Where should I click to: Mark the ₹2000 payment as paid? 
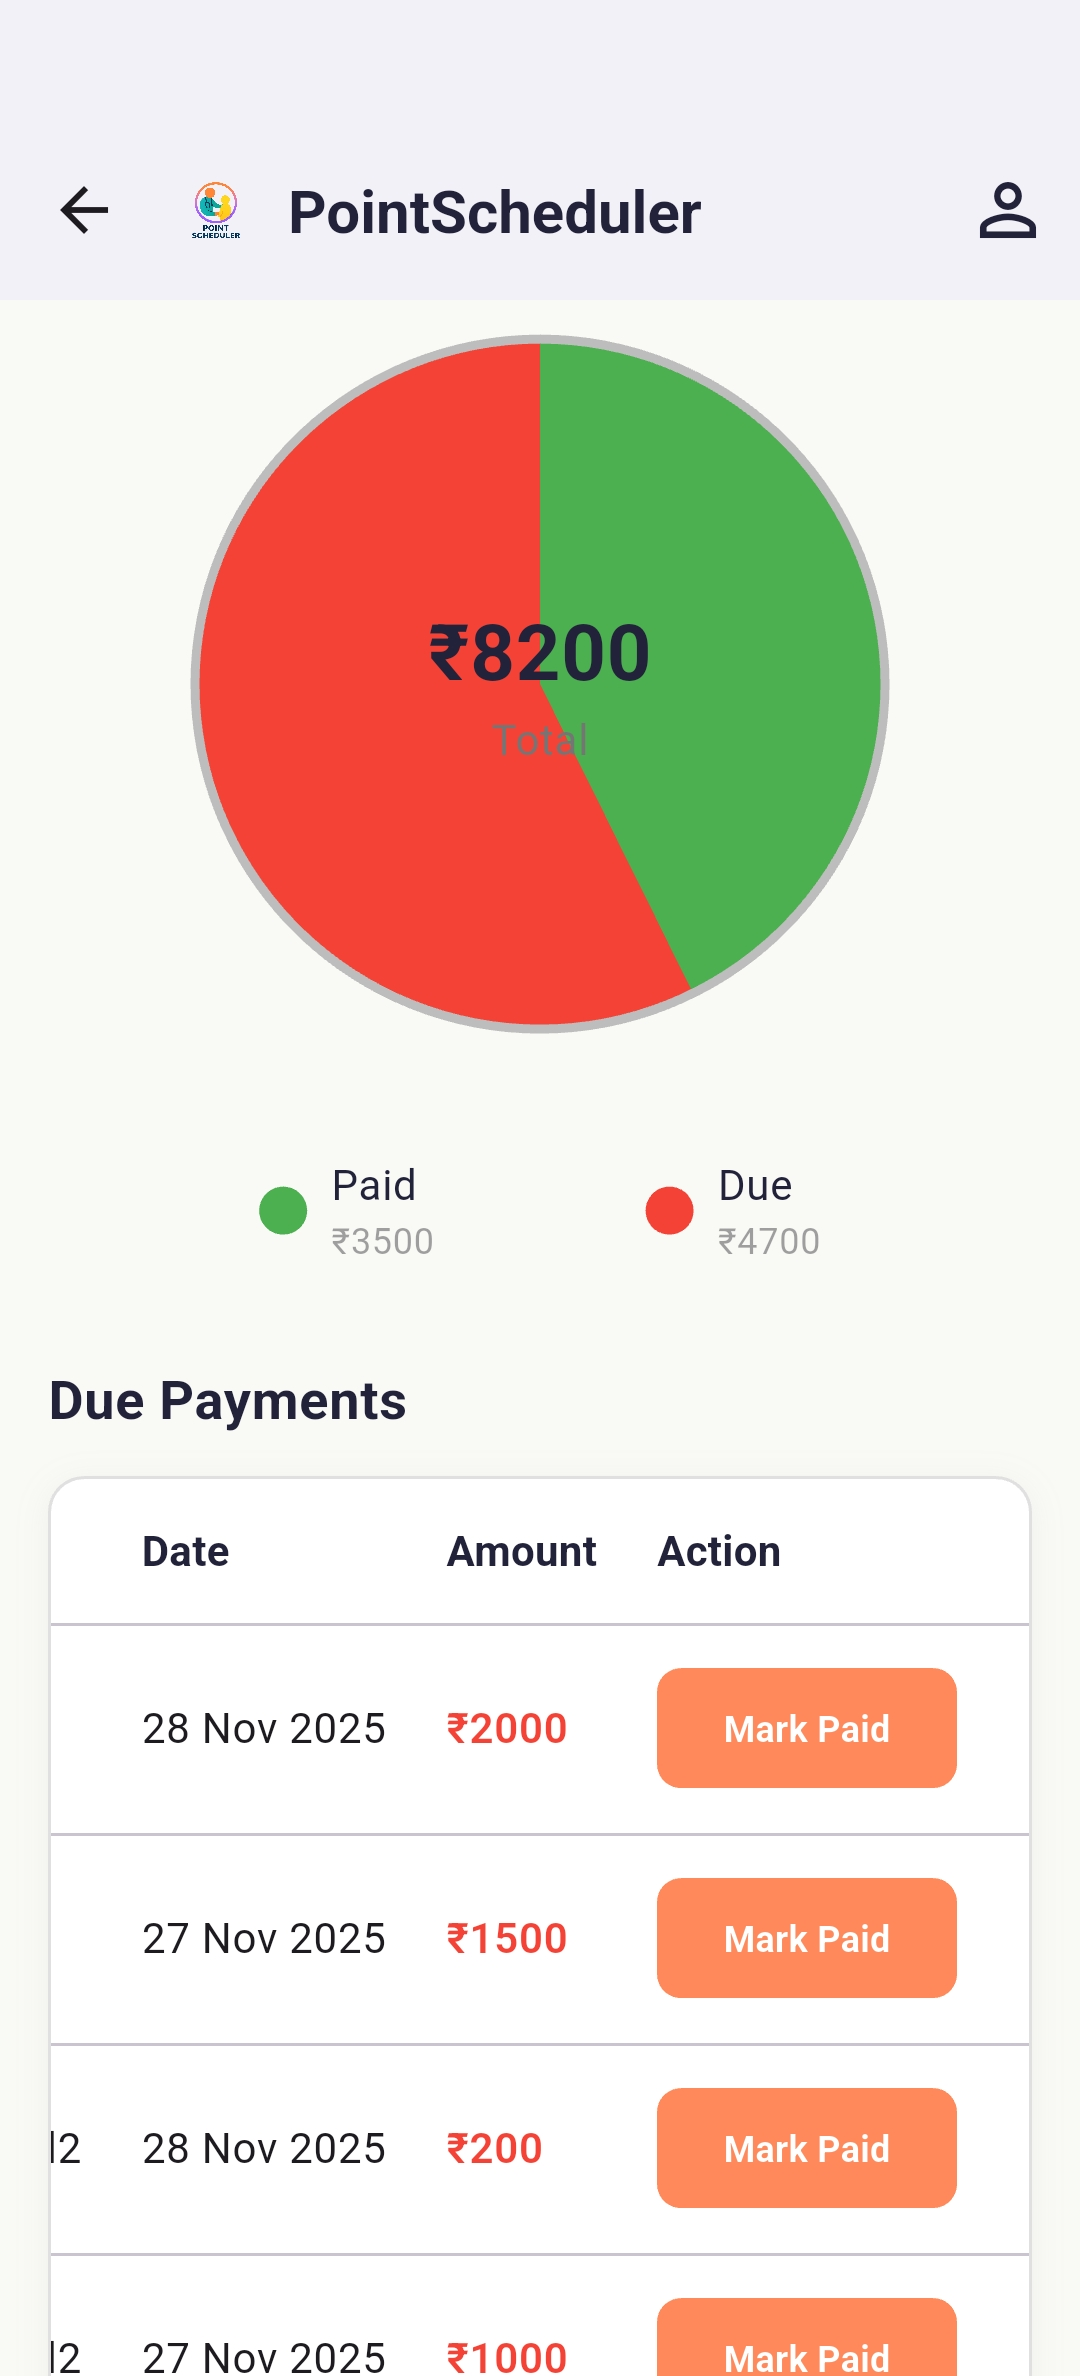pos(806,1728)
